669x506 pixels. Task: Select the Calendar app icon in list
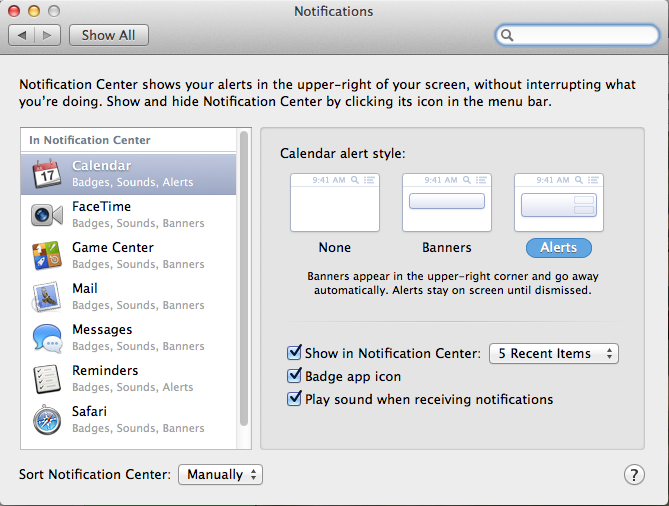[47, 174]
